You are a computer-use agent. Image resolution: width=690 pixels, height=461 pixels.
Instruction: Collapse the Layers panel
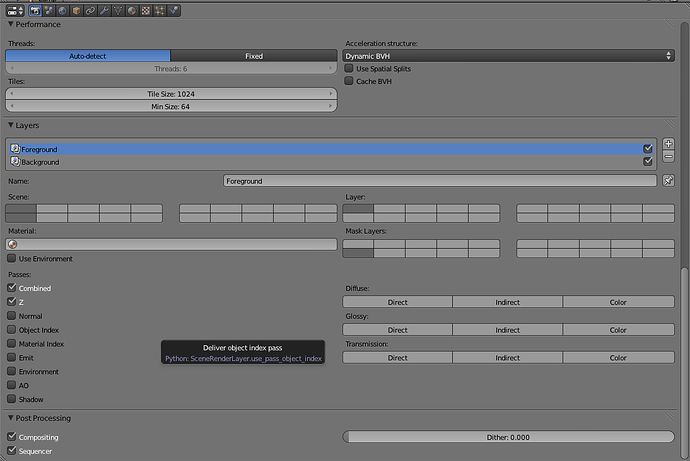click(11, 125)
